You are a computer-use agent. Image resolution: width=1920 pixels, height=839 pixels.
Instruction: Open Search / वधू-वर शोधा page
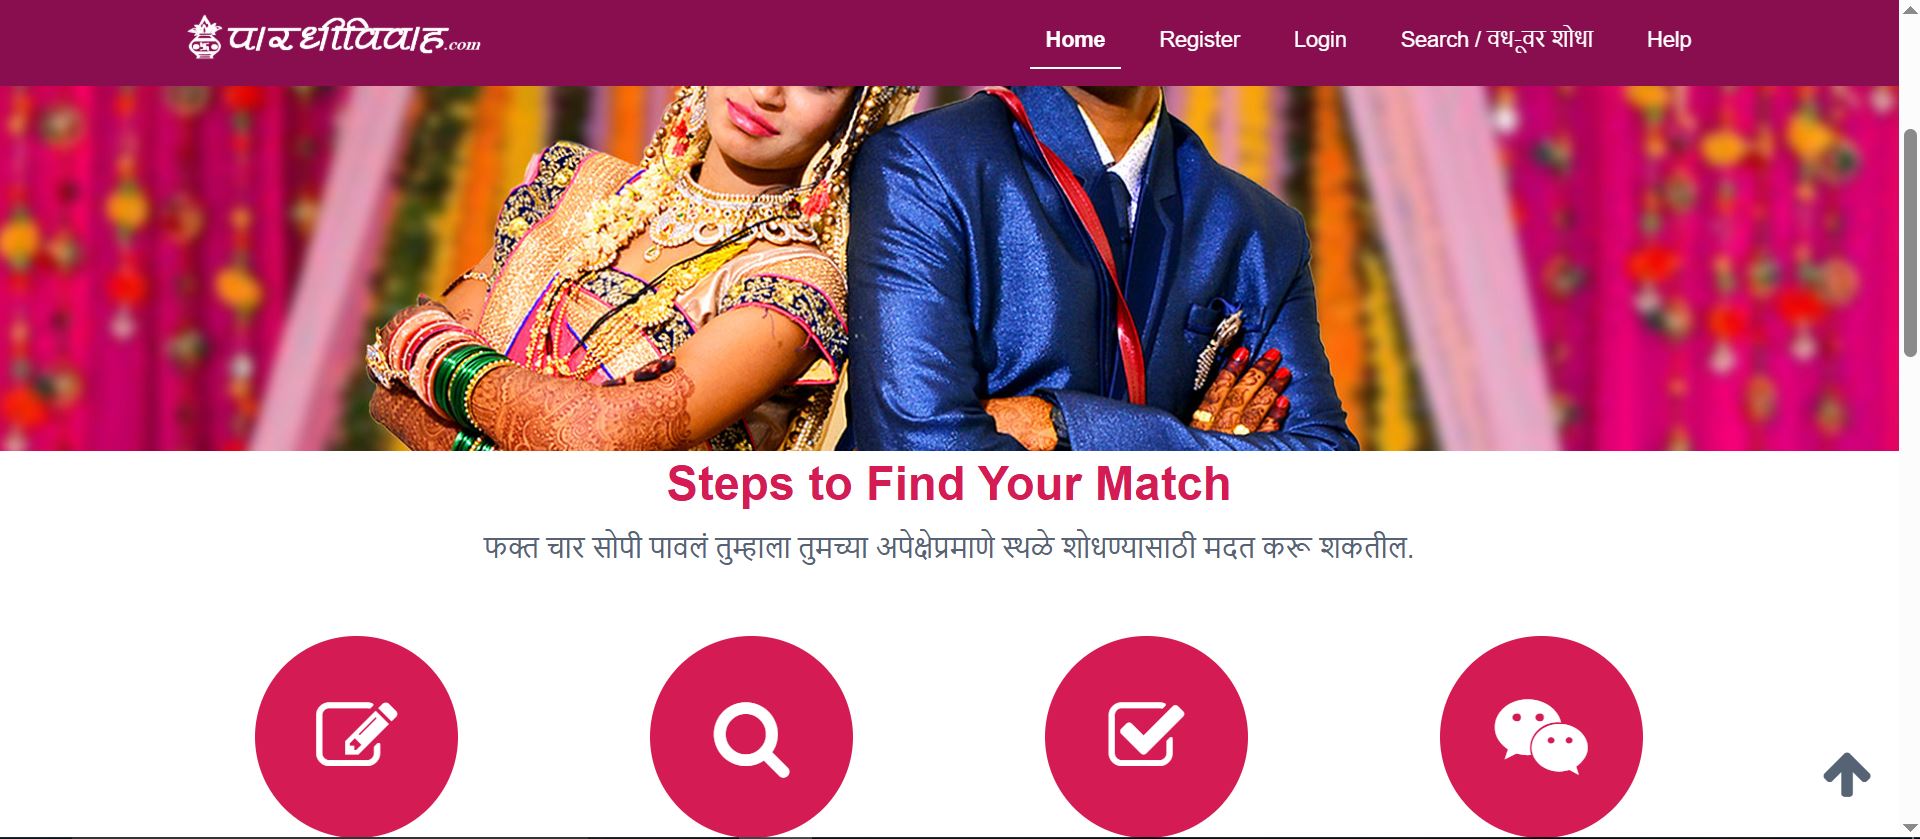(1496, 40)
